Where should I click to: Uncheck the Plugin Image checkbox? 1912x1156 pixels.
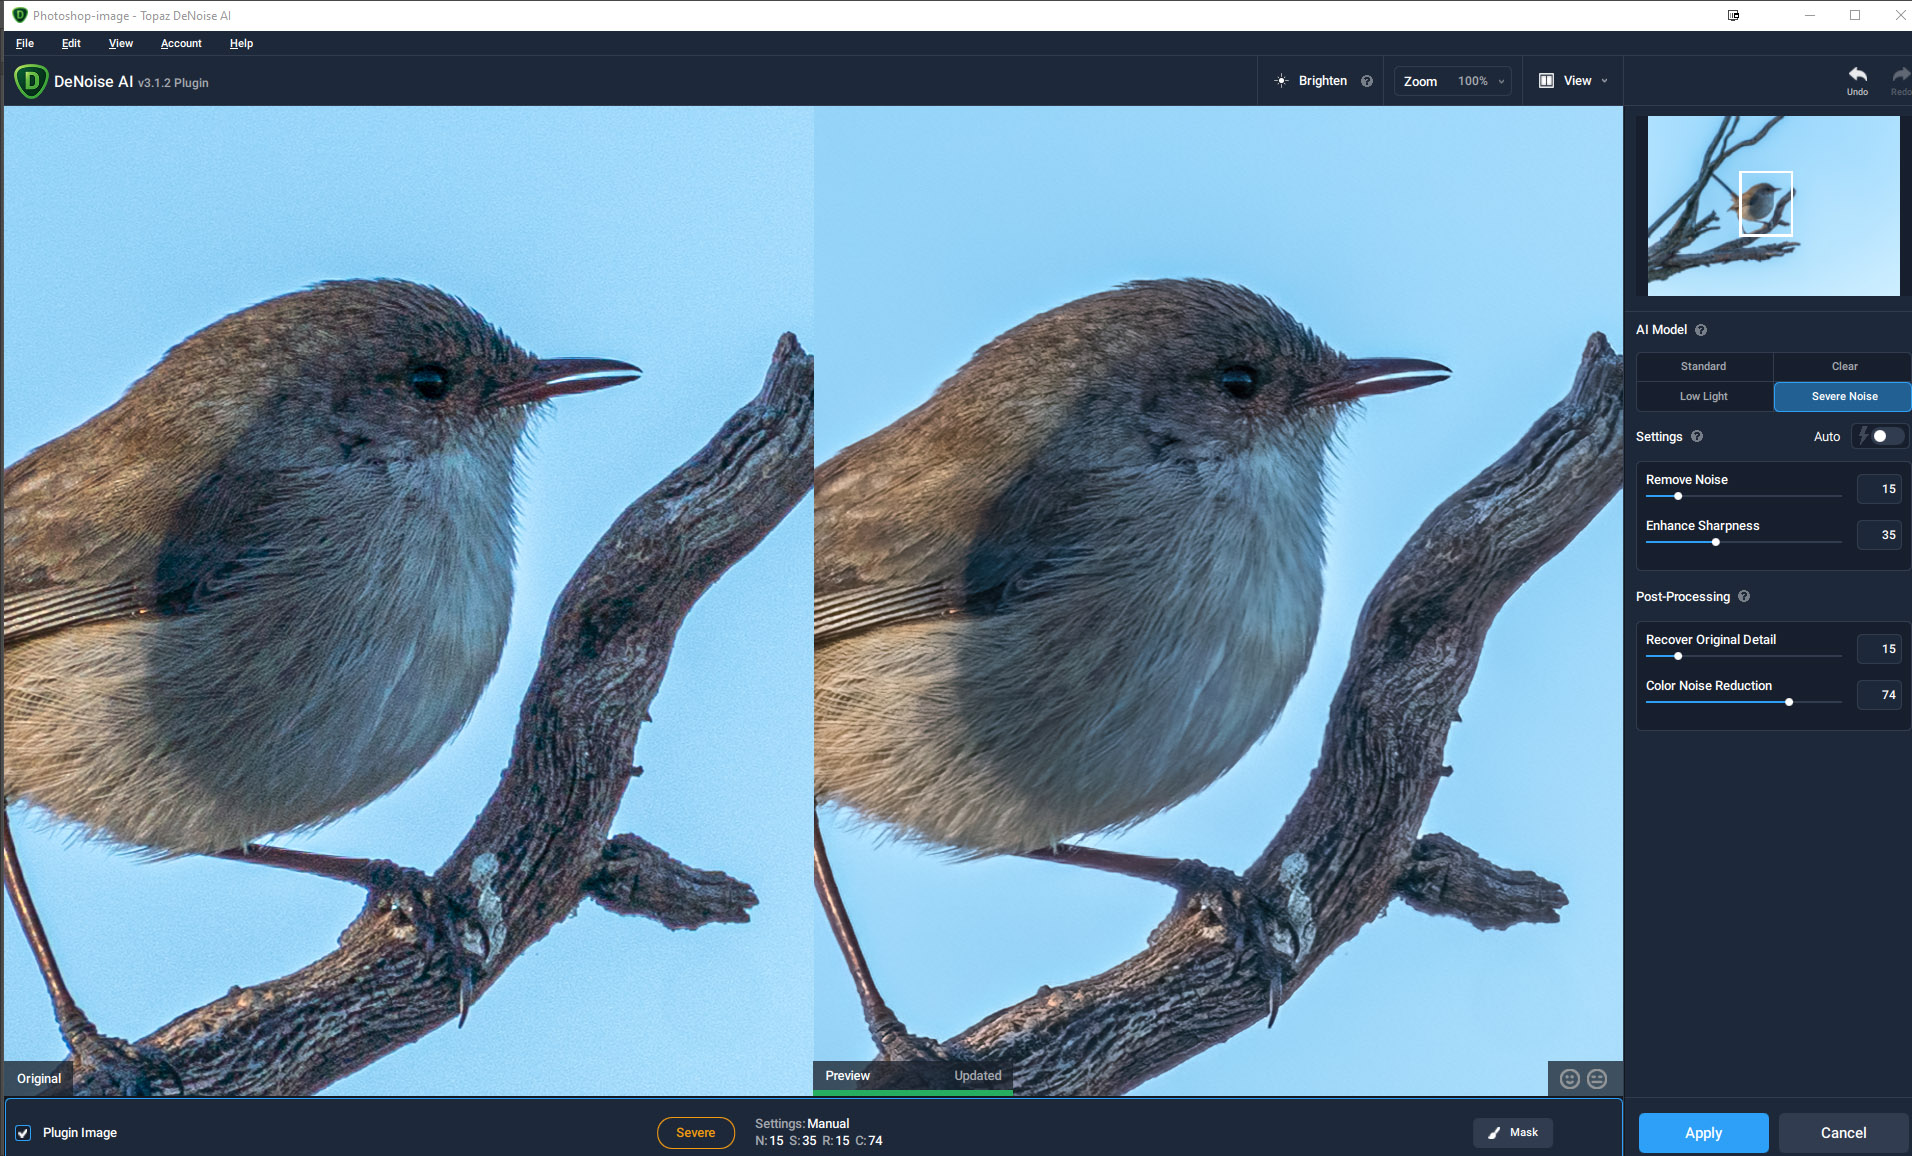click(23, 1133)
